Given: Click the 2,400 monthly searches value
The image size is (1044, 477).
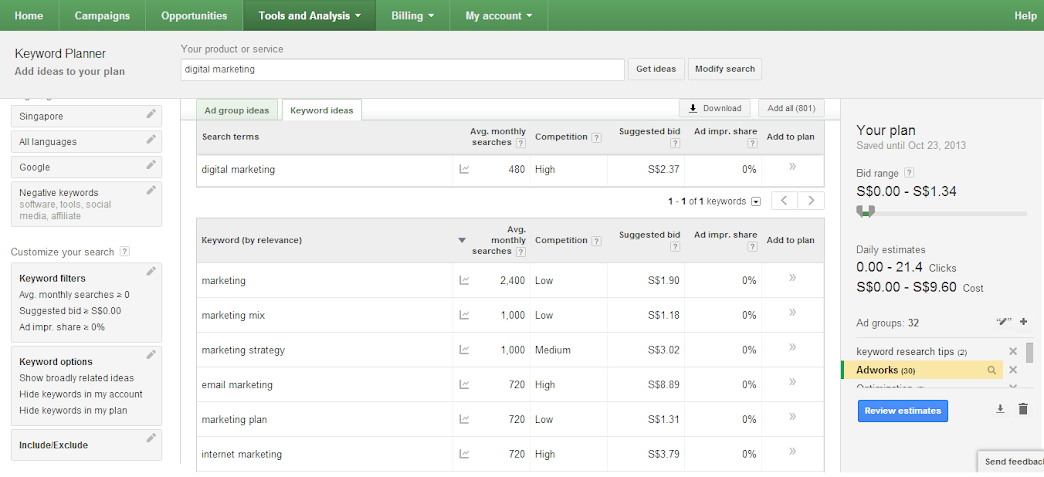Looking at the screenshot, I should coord(512,280).
